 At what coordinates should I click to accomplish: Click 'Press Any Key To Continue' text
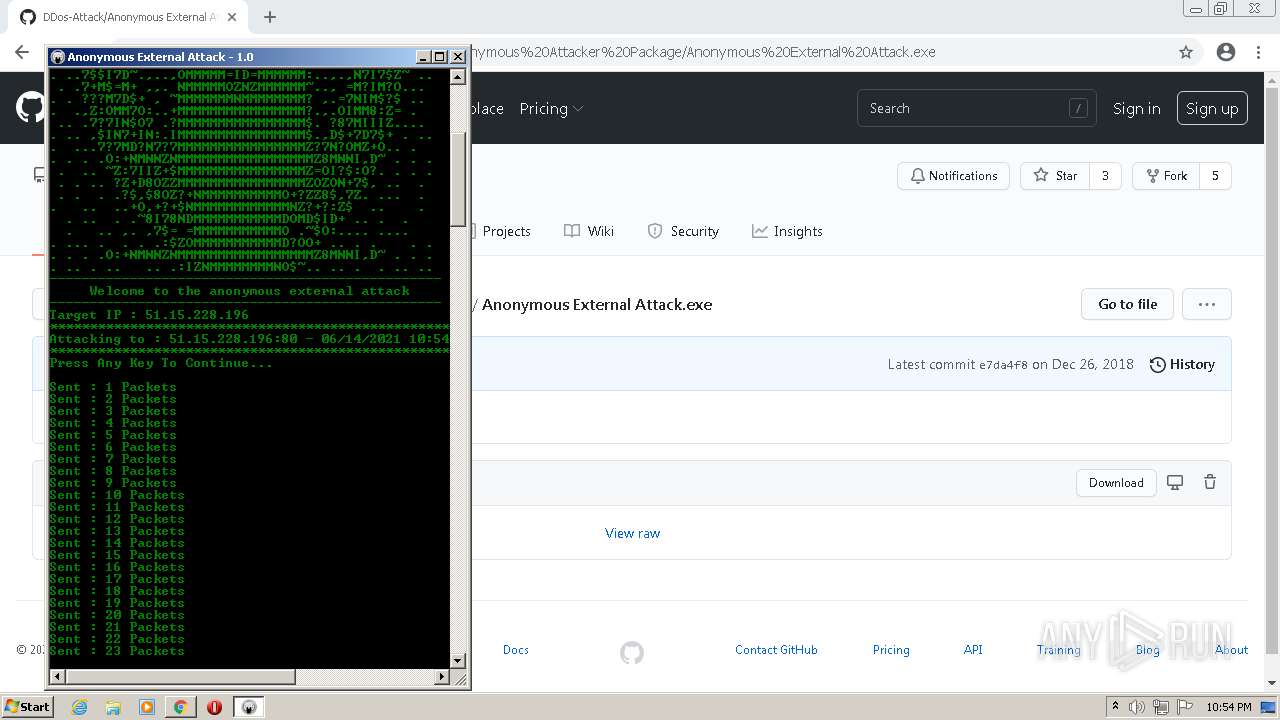[x=161, y=363]
